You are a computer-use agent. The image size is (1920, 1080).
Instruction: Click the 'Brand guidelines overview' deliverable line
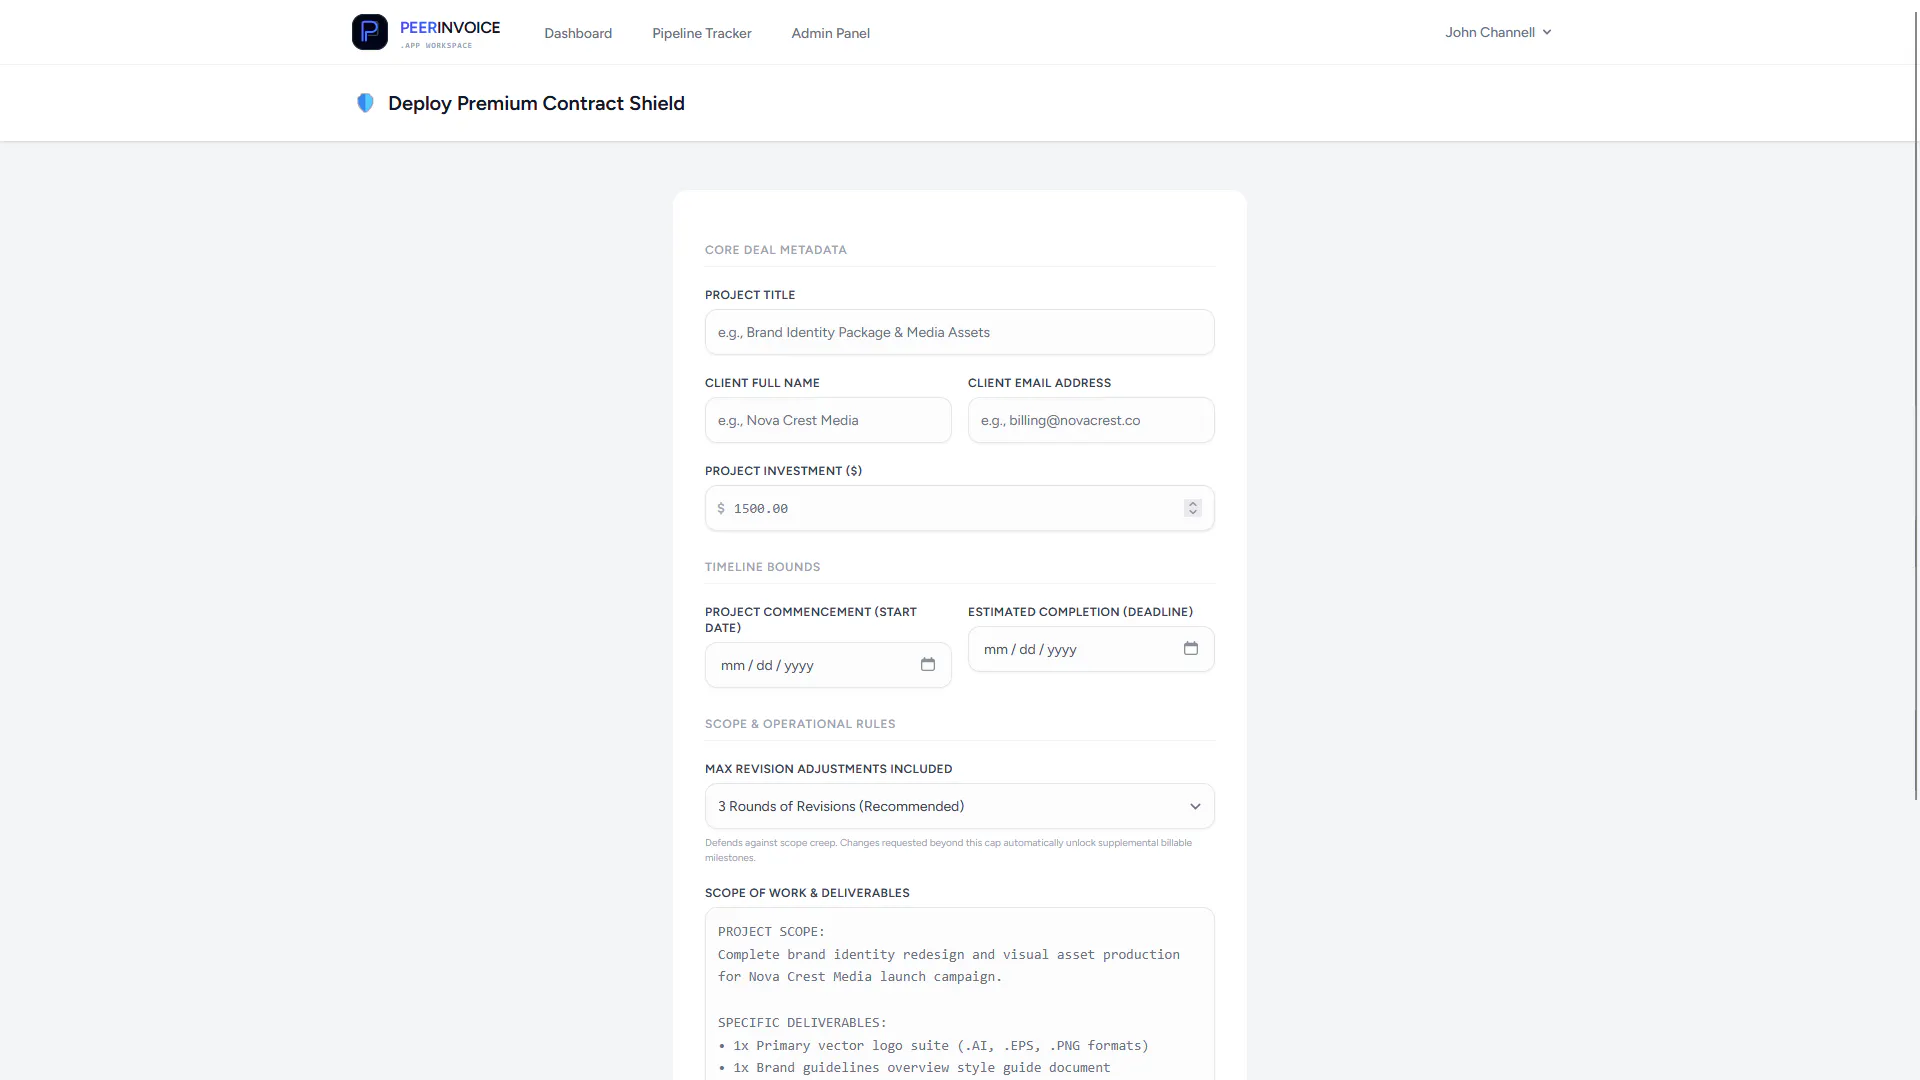point(914,1067)
